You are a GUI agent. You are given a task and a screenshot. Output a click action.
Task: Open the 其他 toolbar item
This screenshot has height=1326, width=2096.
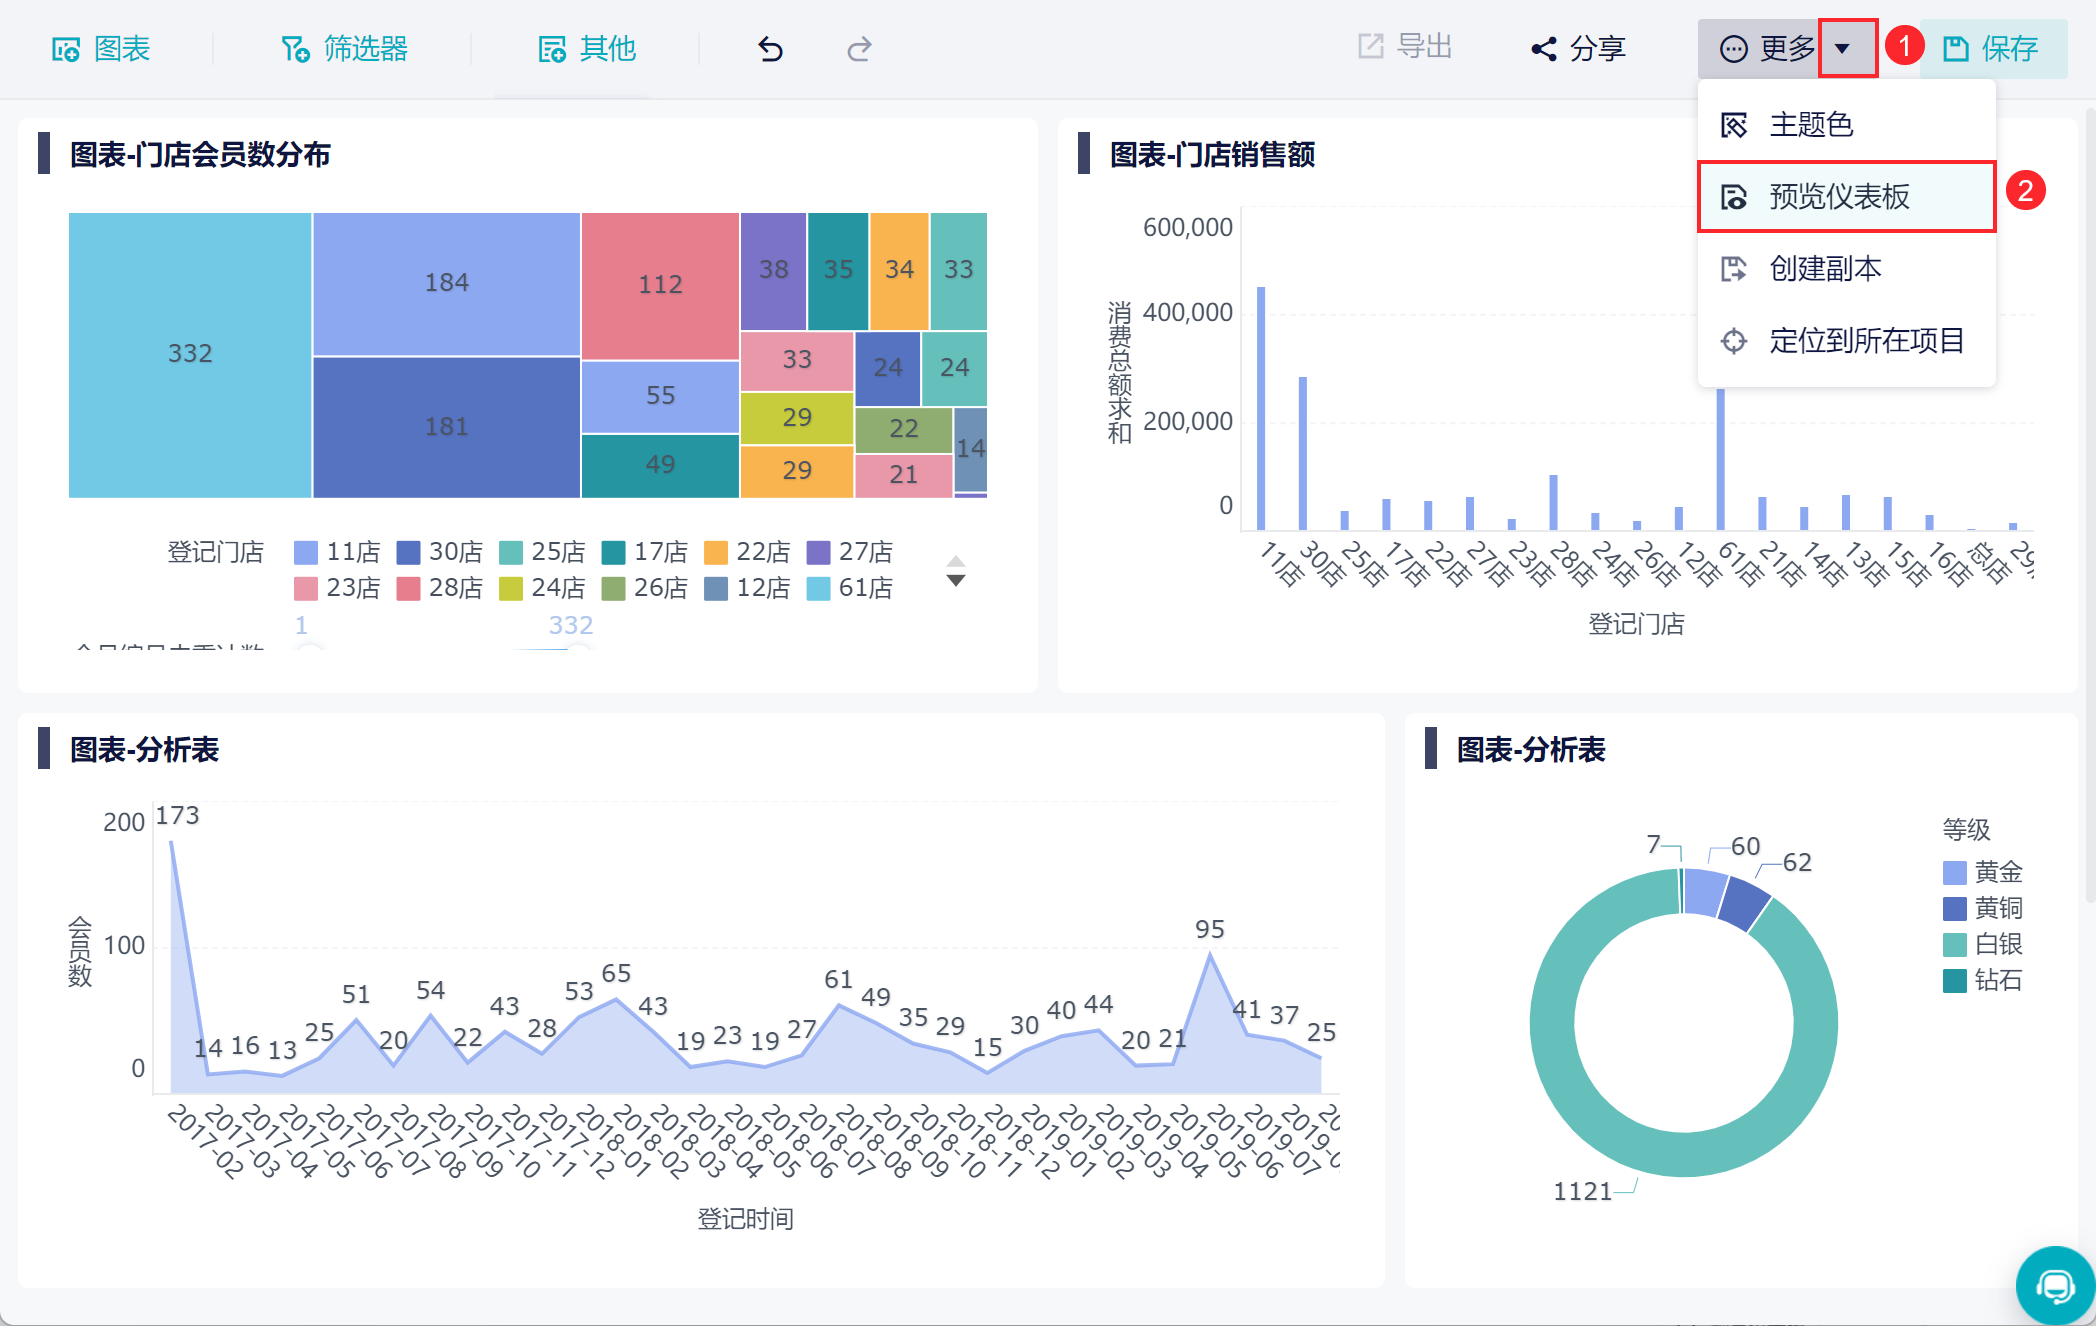pos(587,48)
